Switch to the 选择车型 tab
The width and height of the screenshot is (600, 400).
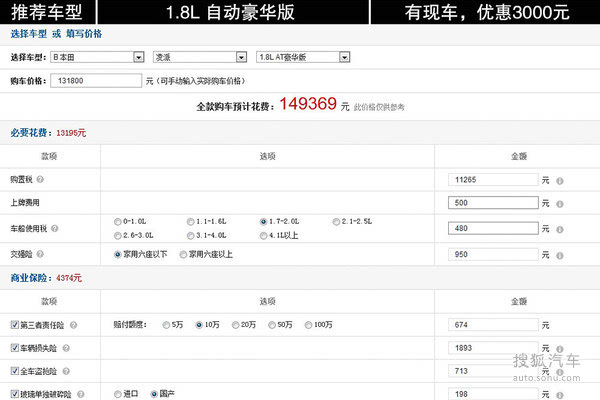(28, 34)
